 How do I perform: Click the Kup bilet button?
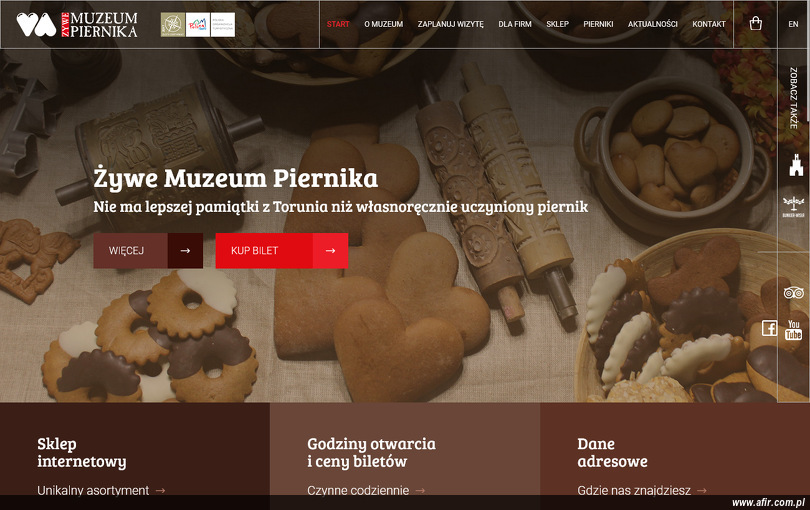pyautogui.click(x=282, y=251)
